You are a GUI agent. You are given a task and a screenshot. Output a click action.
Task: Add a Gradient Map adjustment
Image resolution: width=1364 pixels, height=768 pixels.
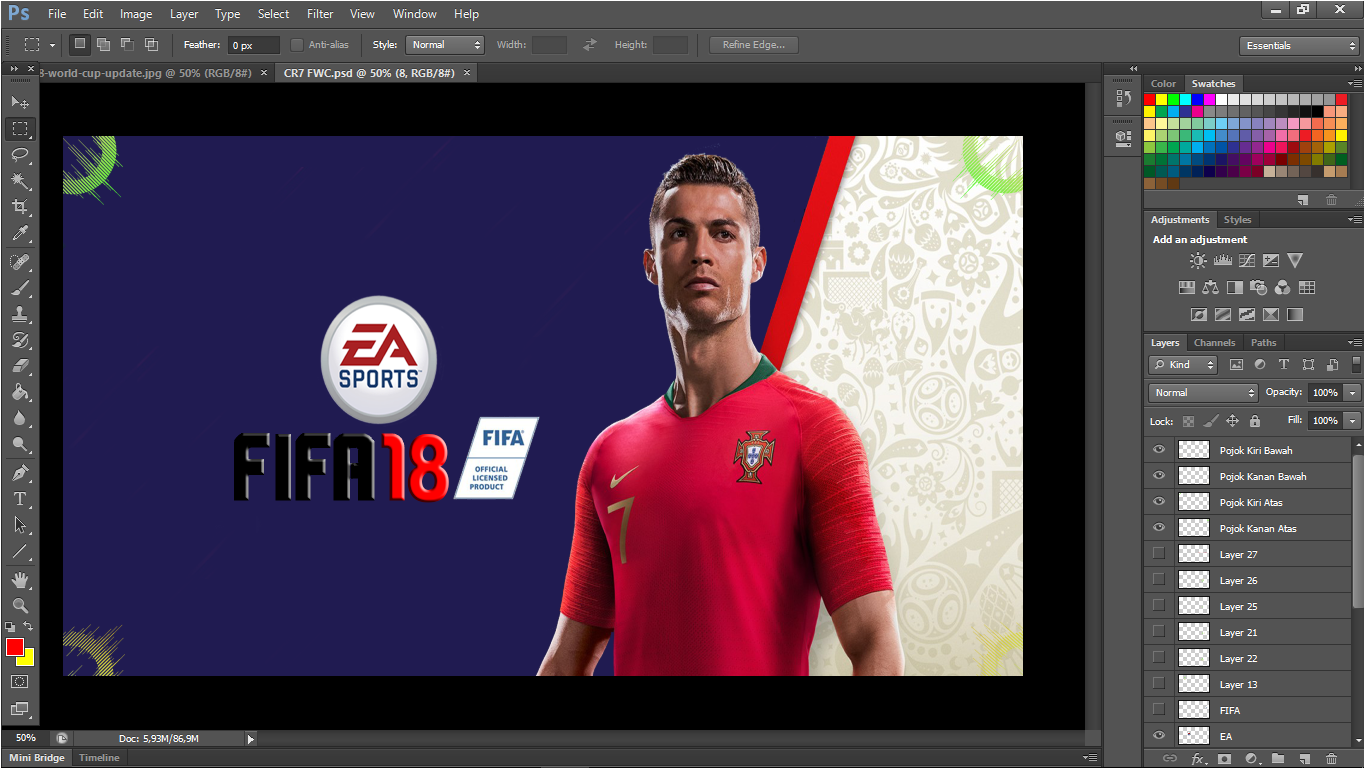point(1295,314)
